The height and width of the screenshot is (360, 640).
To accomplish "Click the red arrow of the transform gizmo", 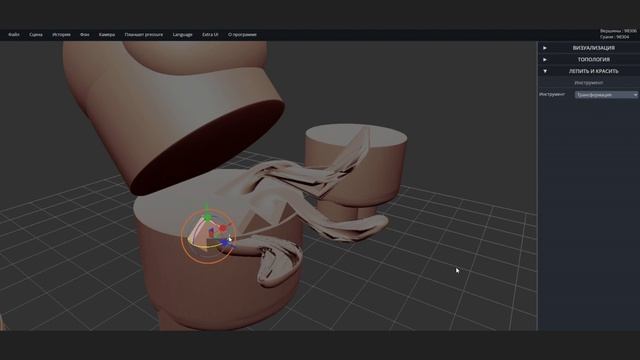I will click(x=222, y=228).
